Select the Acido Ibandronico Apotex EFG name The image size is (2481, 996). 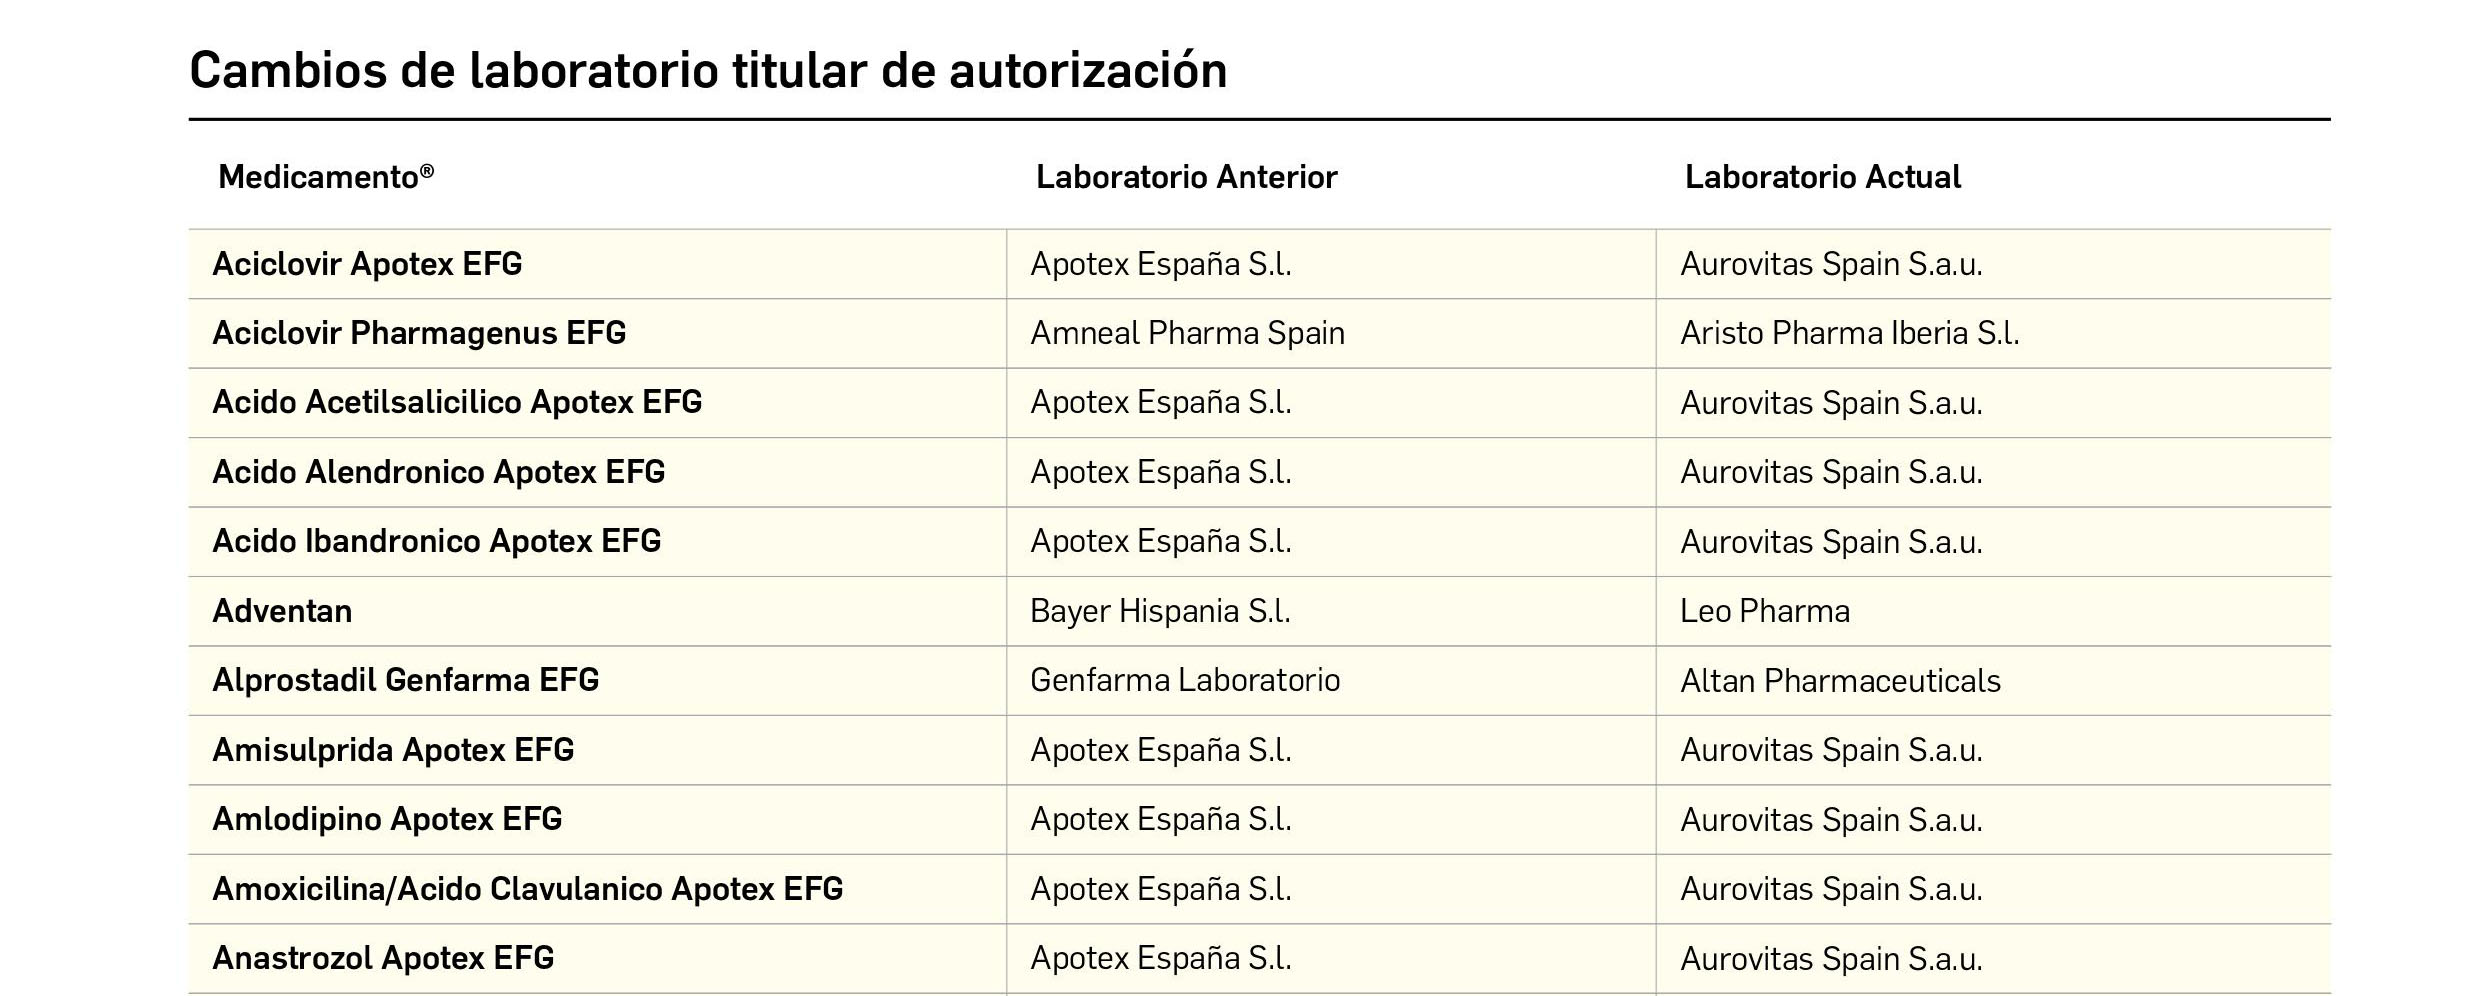(436, 541)
